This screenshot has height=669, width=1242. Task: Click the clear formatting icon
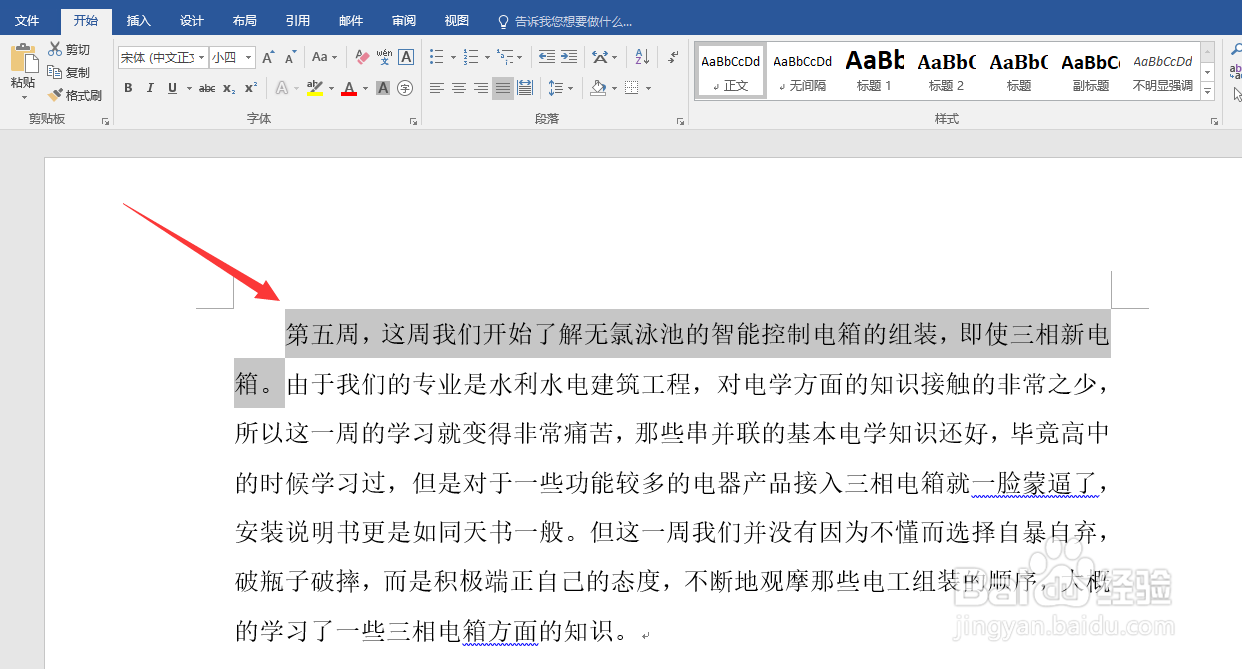(360, 57)
